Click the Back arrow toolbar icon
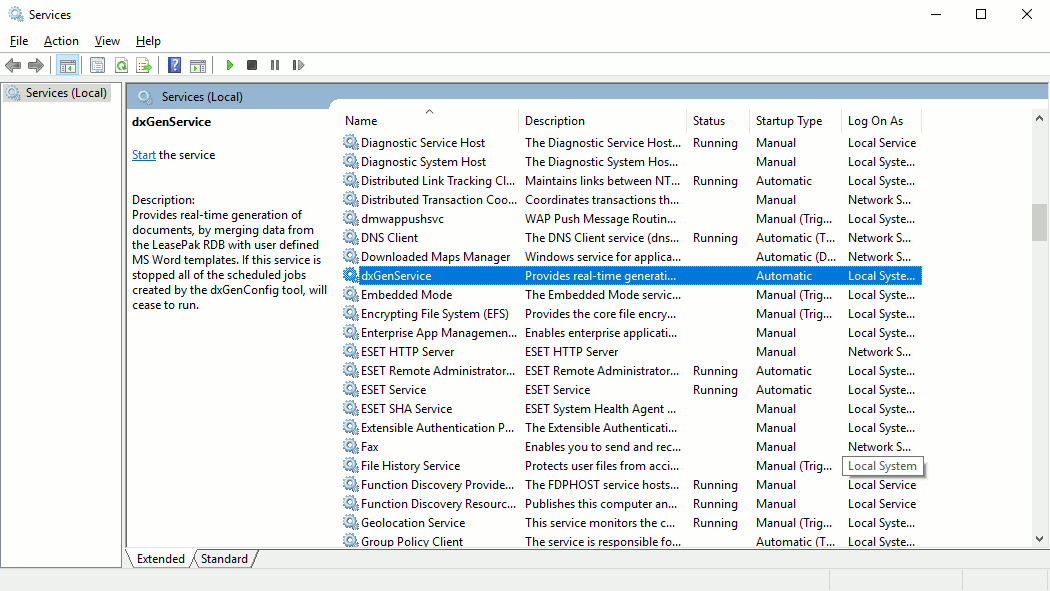Image resolution: width=1050 pixels, height=591 pixels. pos(13,66)
